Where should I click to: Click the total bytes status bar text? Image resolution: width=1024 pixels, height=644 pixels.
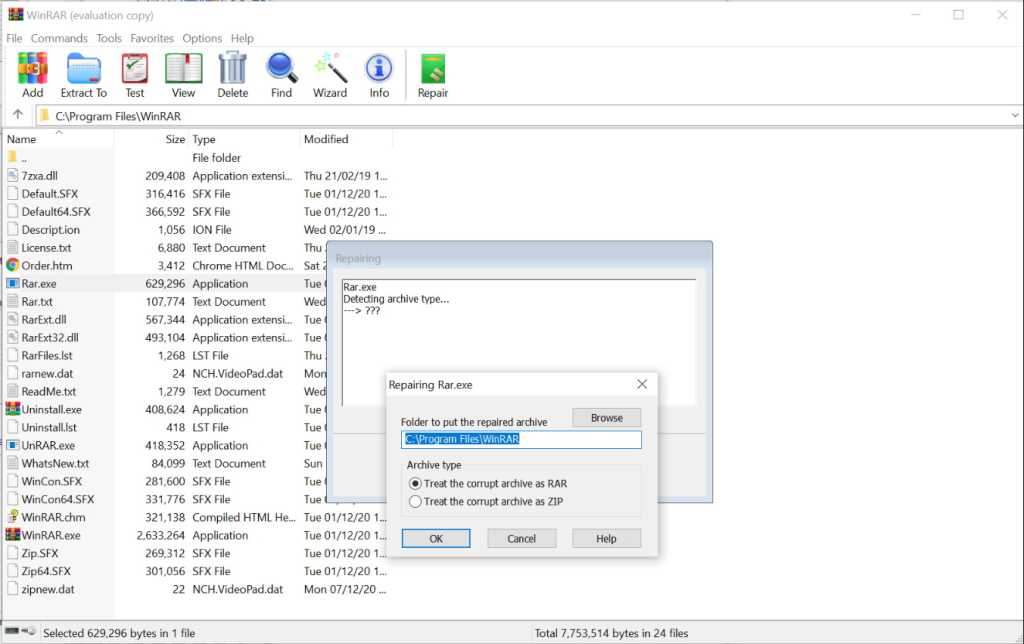[x=611, y=632]
